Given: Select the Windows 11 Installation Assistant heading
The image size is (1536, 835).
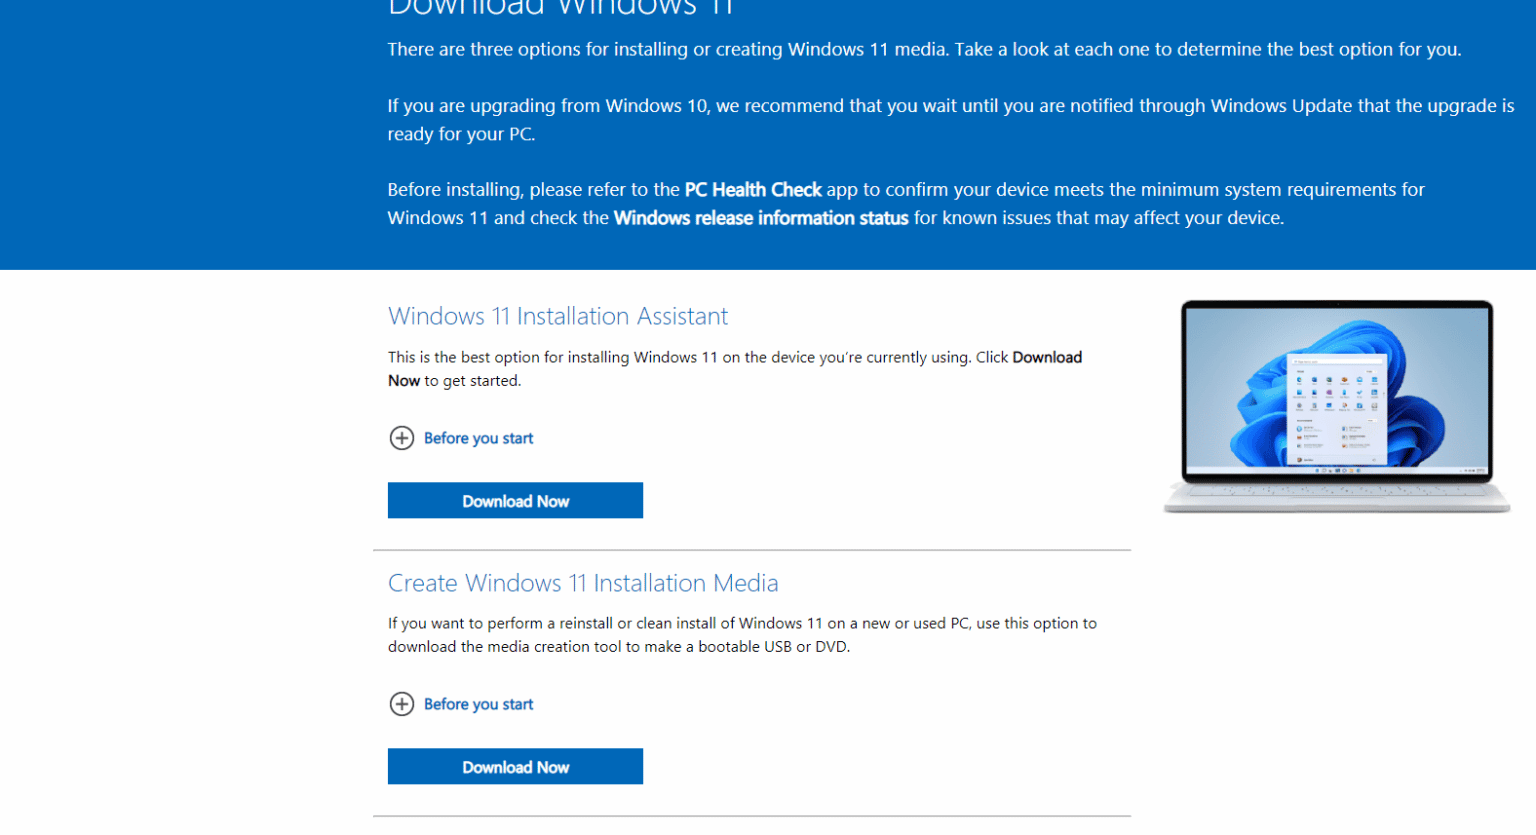Looking at the screenshot, I should point(557,316).
